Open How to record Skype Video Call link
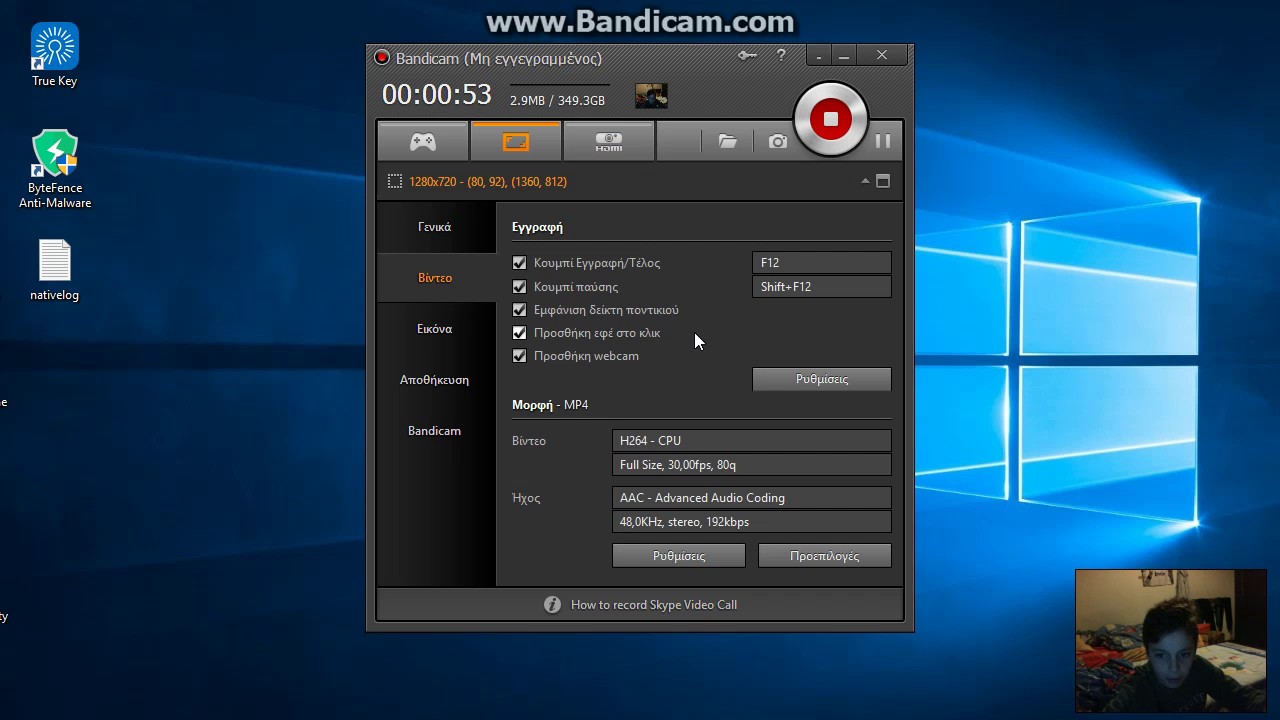 (x=654, y=605)
